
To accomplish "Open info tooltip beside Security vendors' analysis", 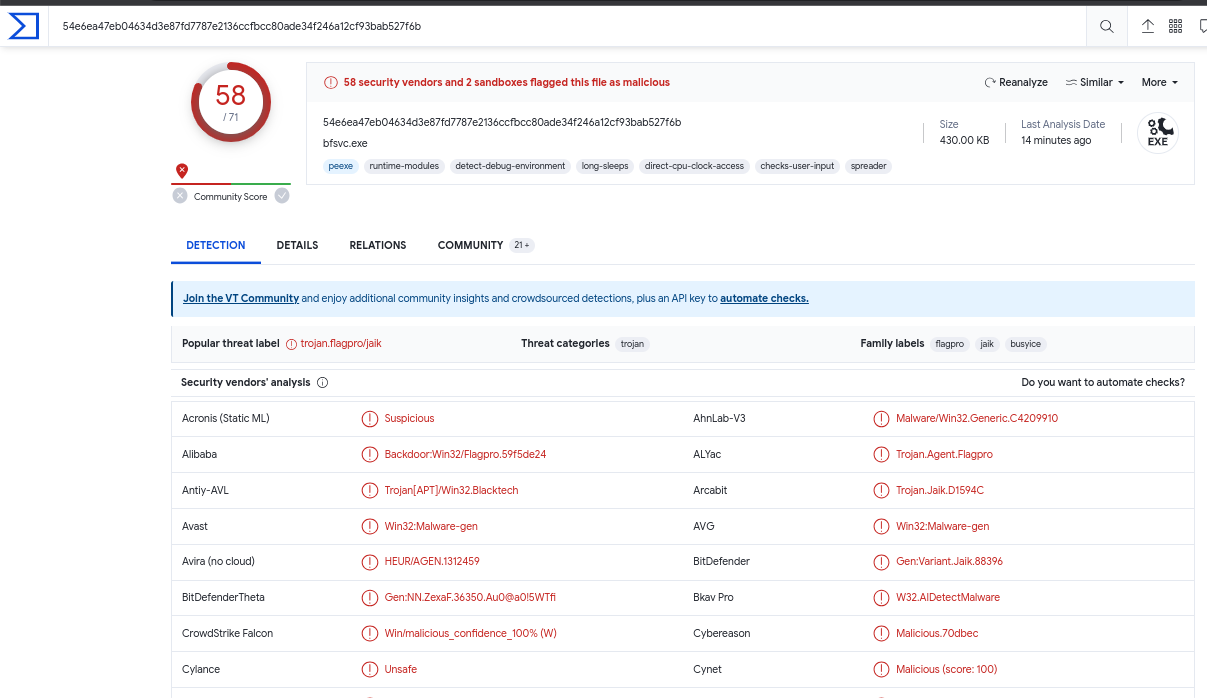I will click(321, 382).
